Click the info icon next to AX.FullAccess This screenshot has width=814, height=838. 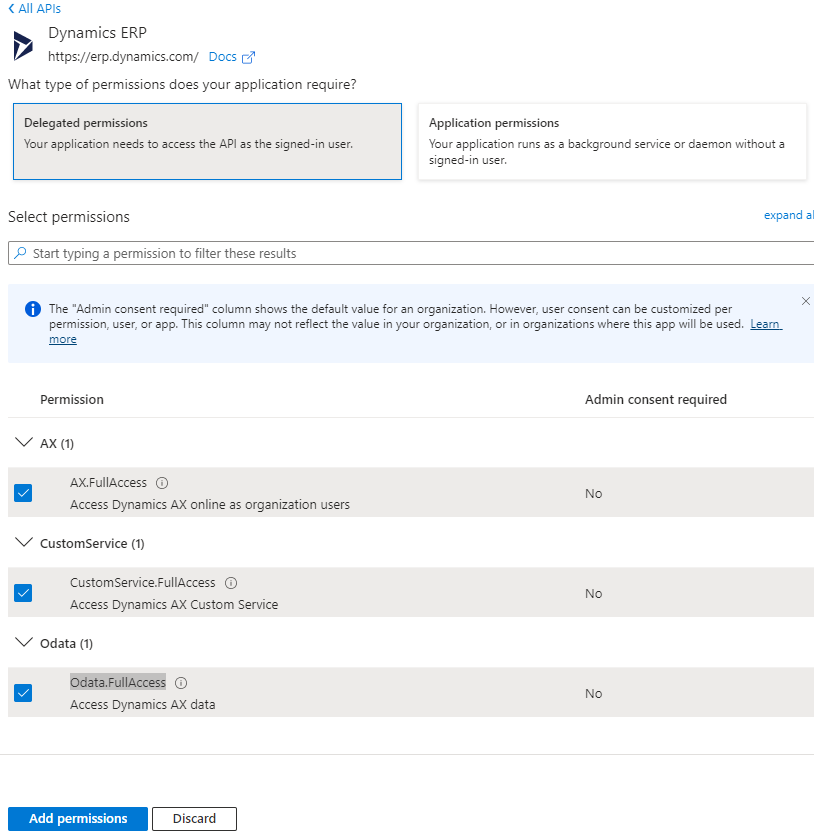coord(162,483)
